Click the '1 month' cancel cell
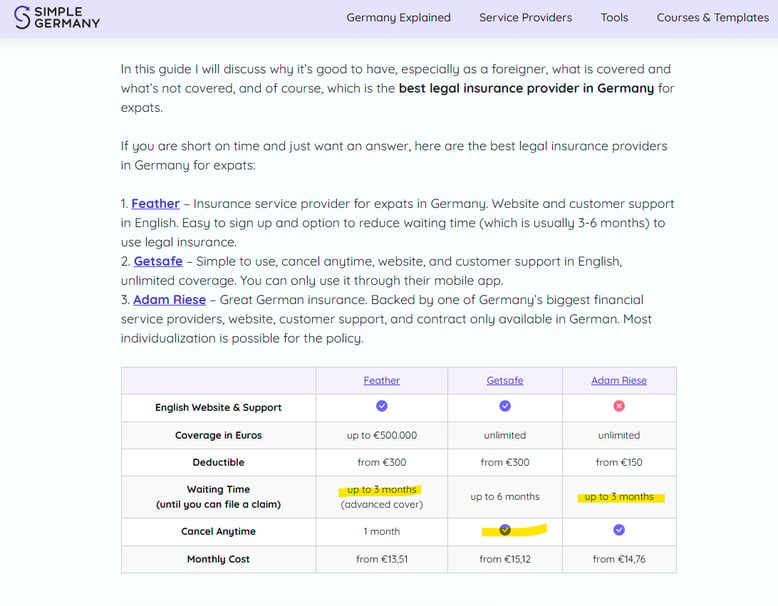778x606 pixels. [x=382, y=531]
